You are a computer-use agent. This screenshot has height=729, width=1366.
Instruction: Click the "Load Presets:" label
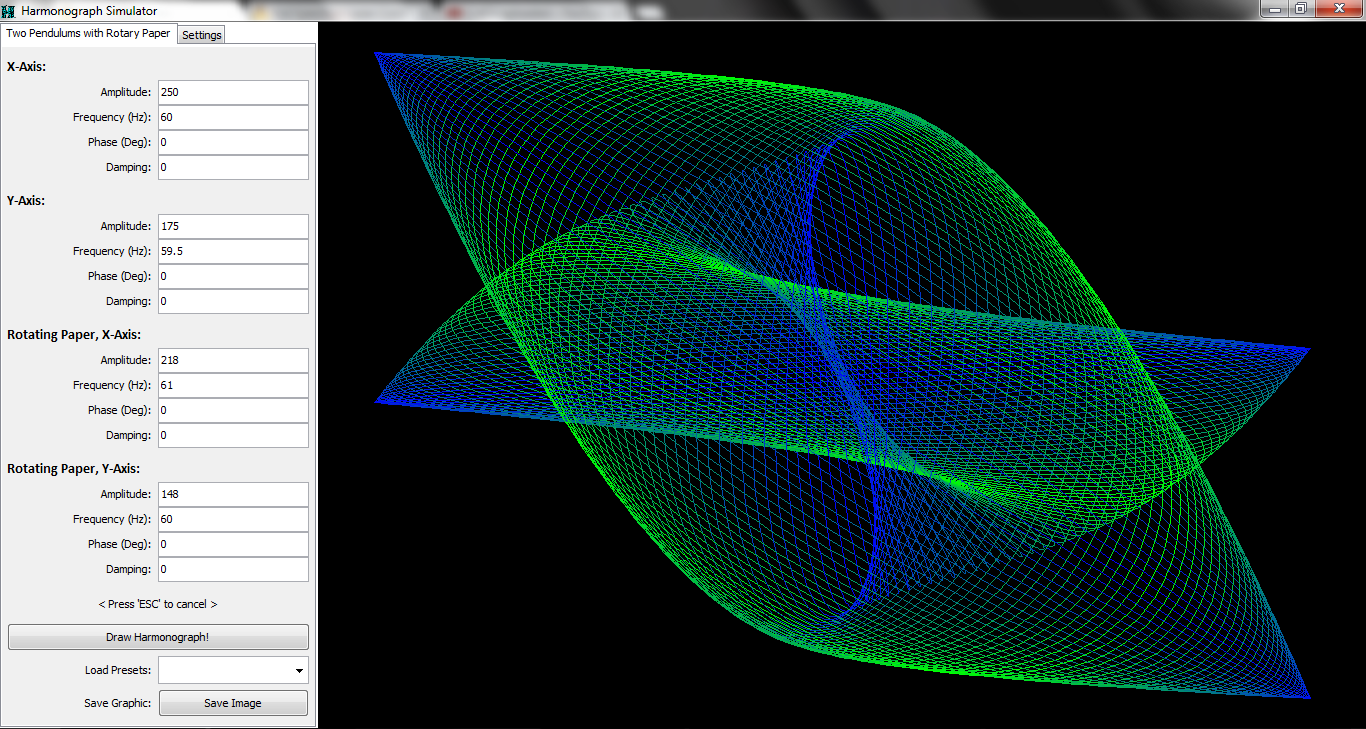click(x=118, y=670)
